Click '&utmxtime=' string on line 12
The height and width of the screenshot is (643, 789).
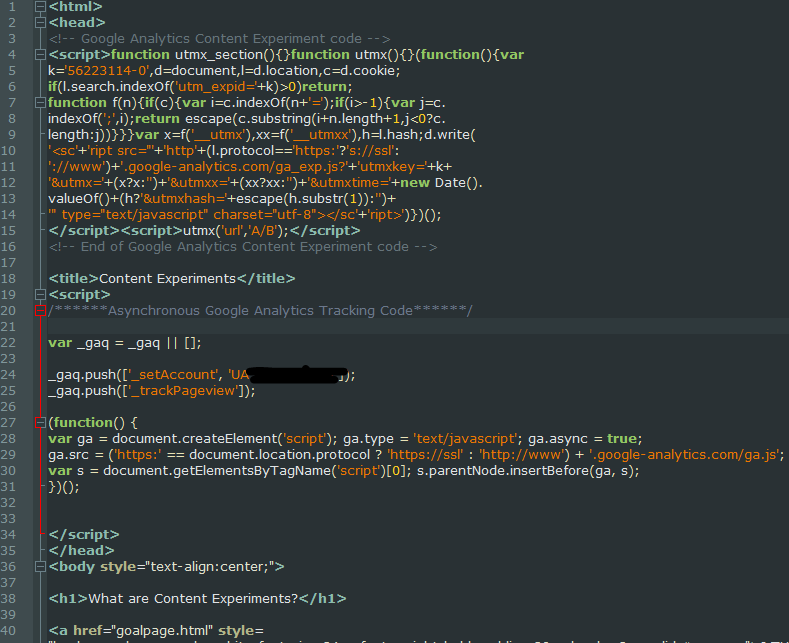(x=350, y=183)
